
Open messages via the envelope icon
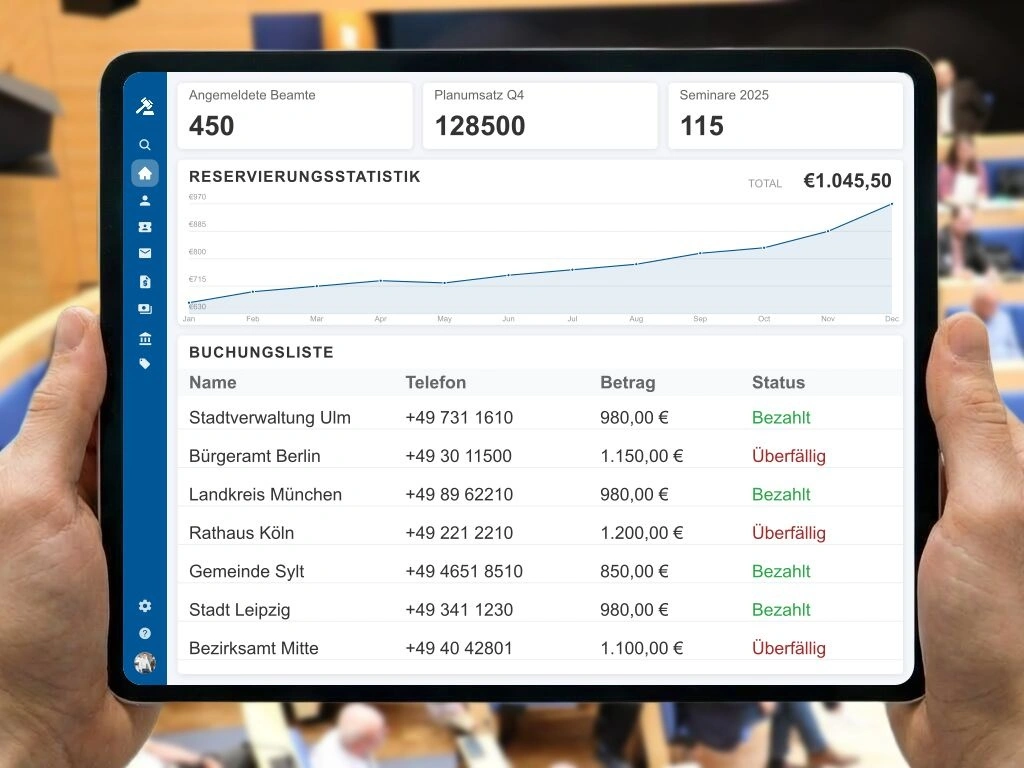pyautogui.click(x=145, y=254)
